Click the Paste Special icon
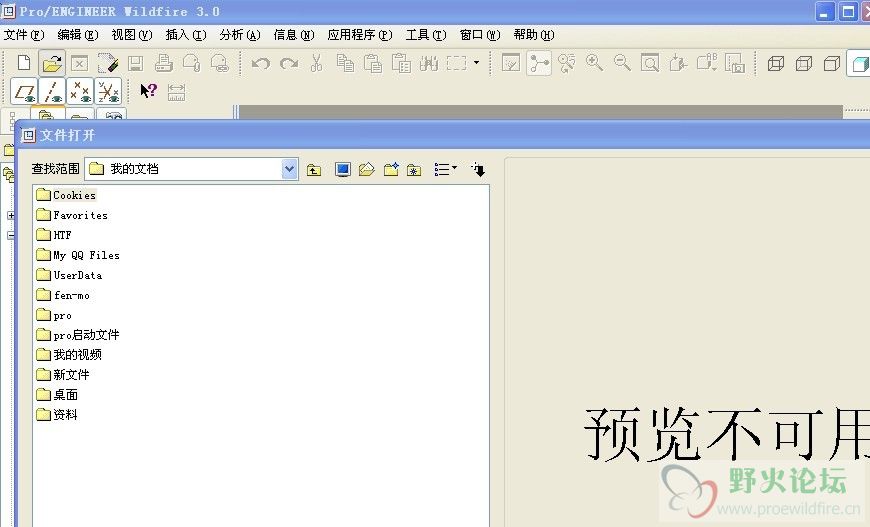This screenshot has height=527, width=870. [x=401, y=63]
